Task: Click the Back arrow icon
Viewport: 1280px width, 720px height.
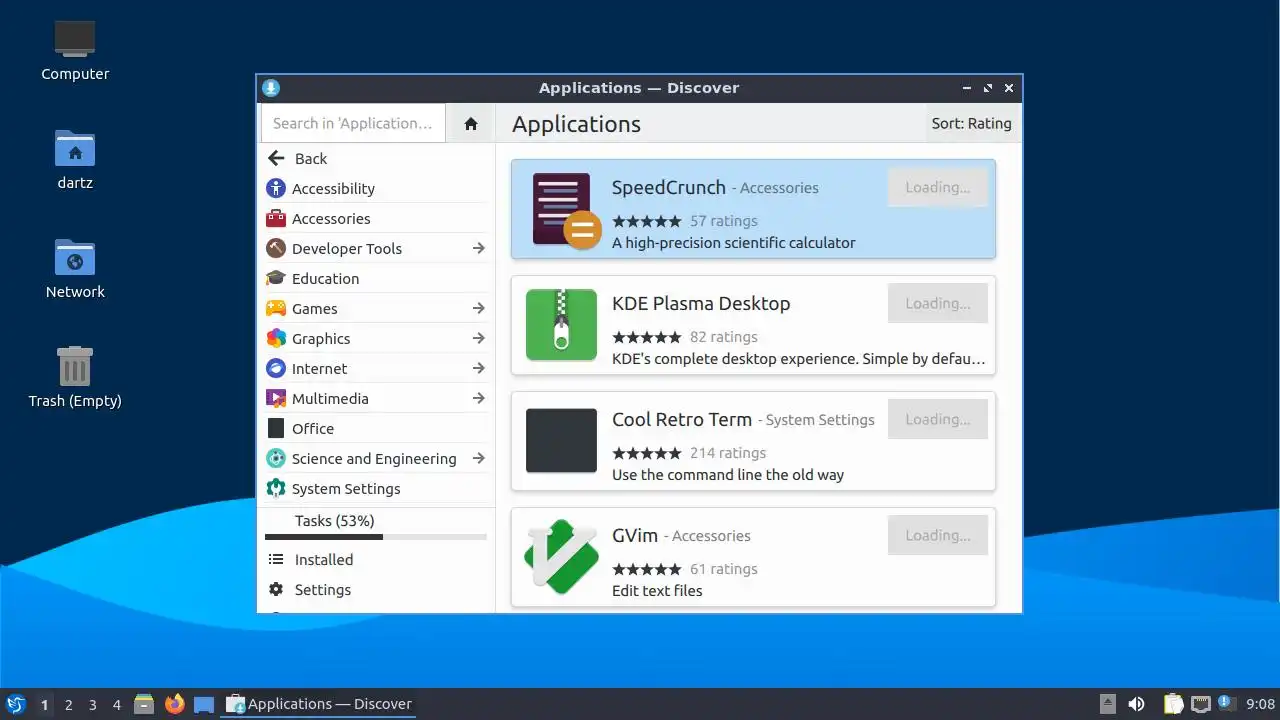Action: 276,158
